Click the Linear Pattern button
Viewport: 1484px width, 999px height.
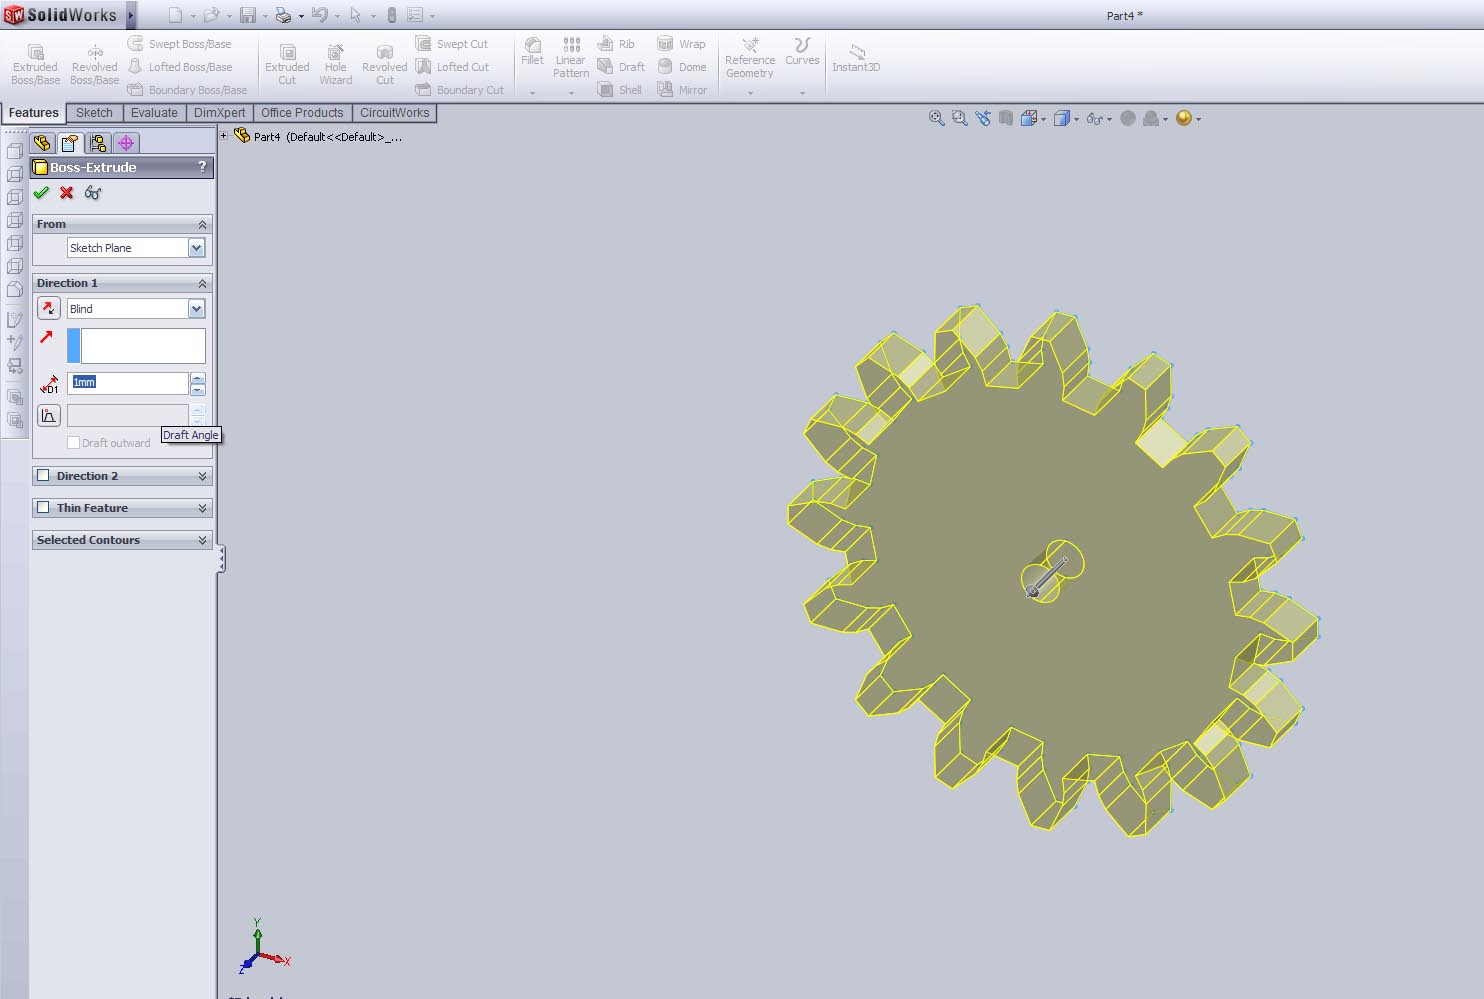click(x=571, y=58)
